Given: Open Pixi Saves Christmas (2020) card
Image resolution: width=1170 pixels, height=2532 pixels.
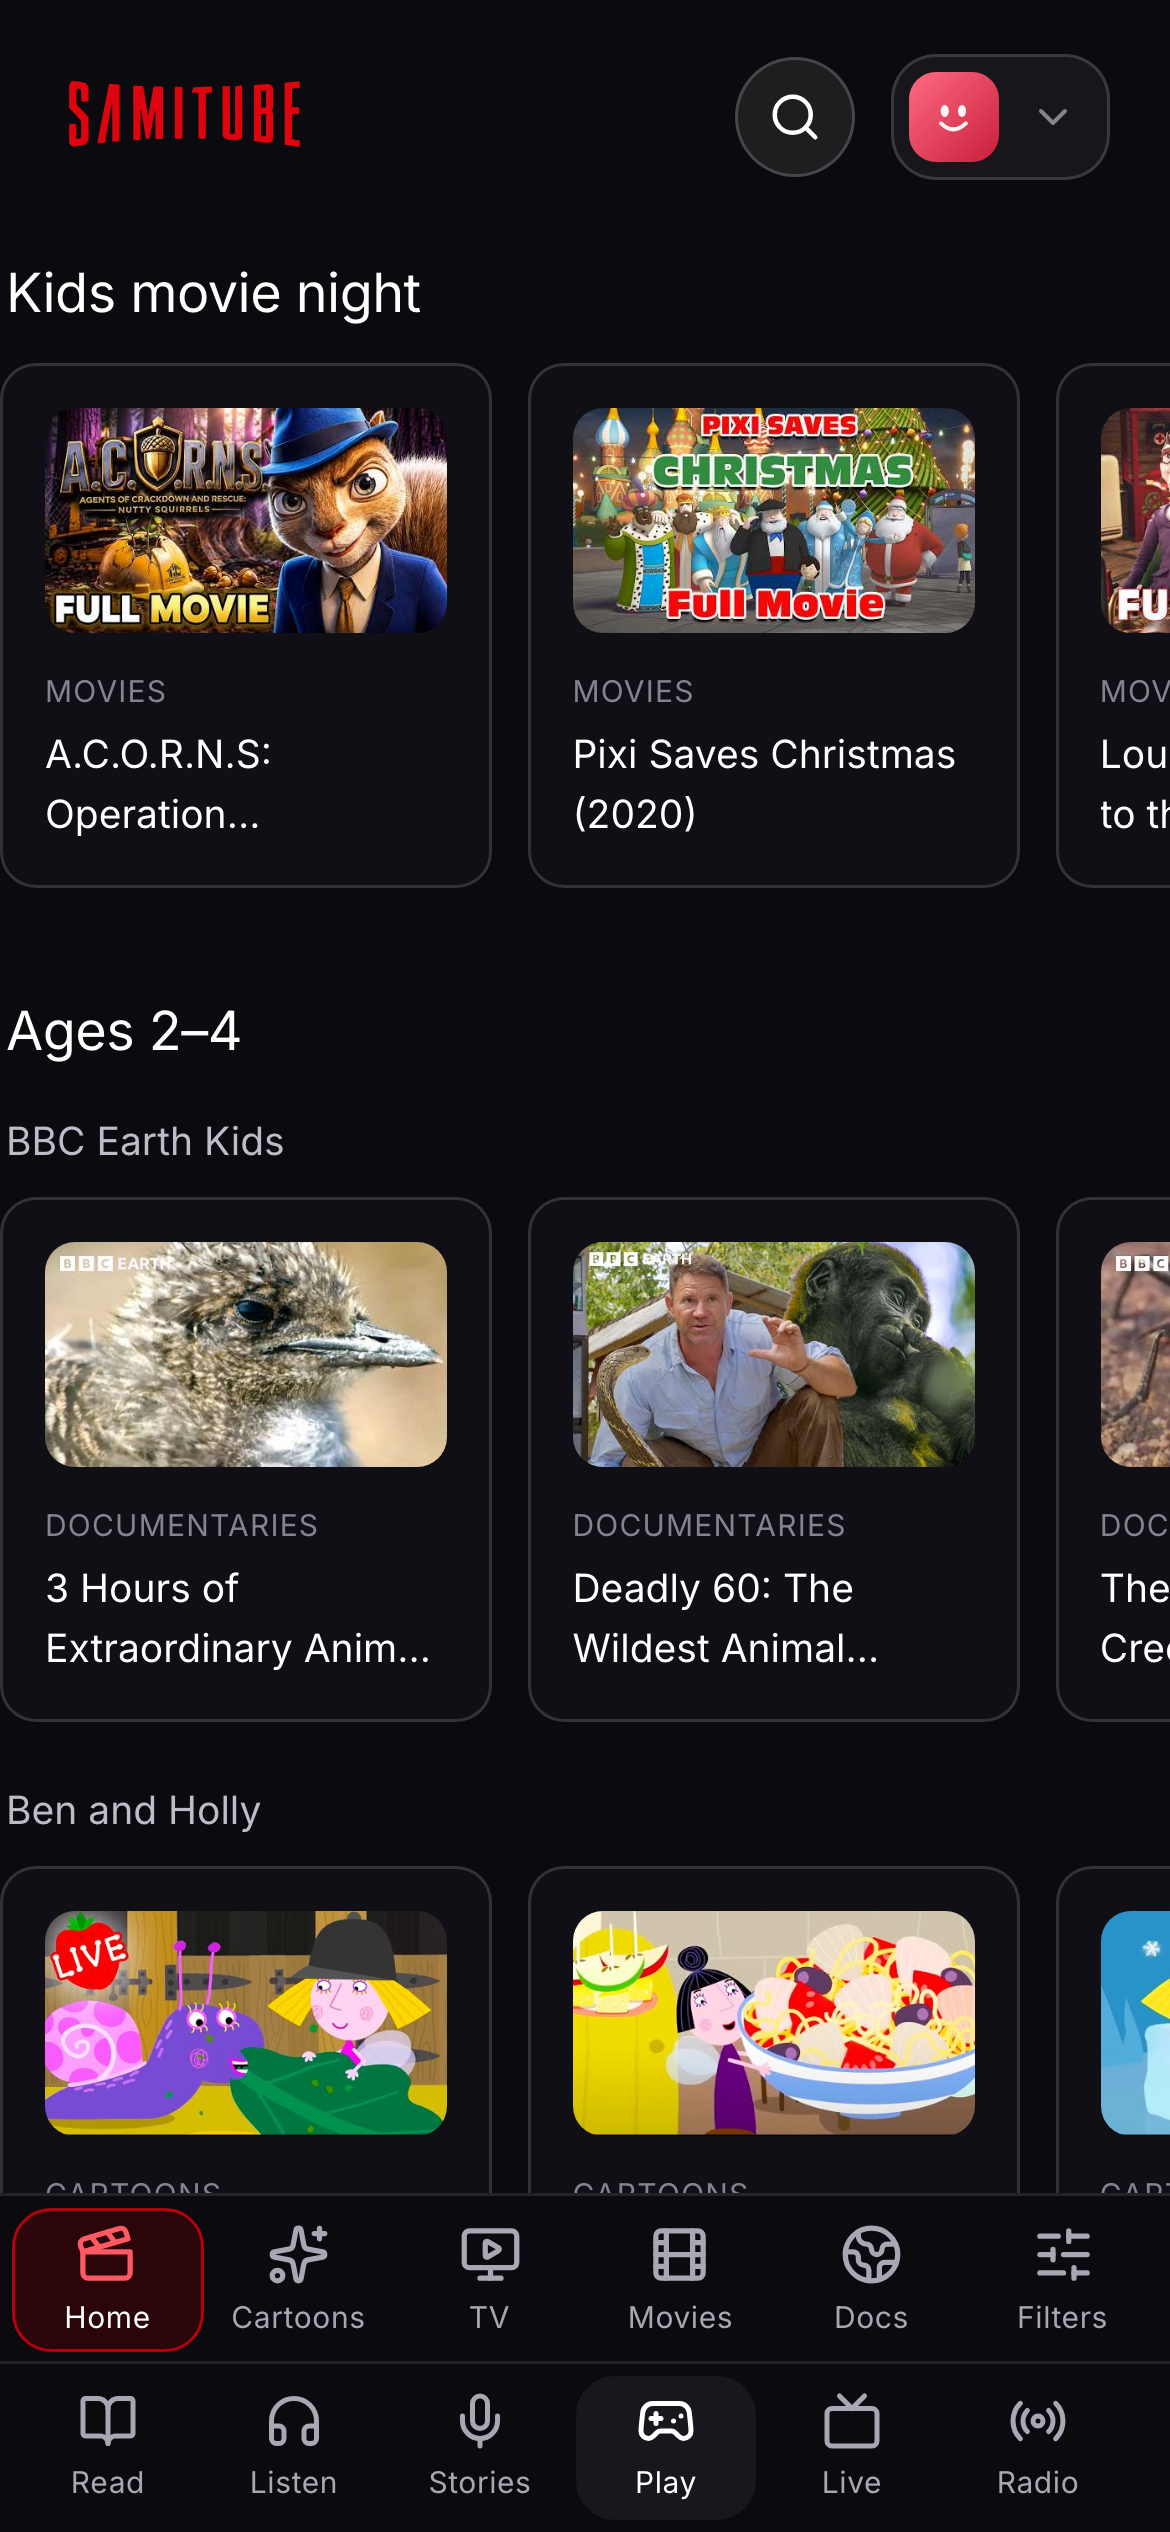Looking at the screenshot, I should tap(774, 625).
